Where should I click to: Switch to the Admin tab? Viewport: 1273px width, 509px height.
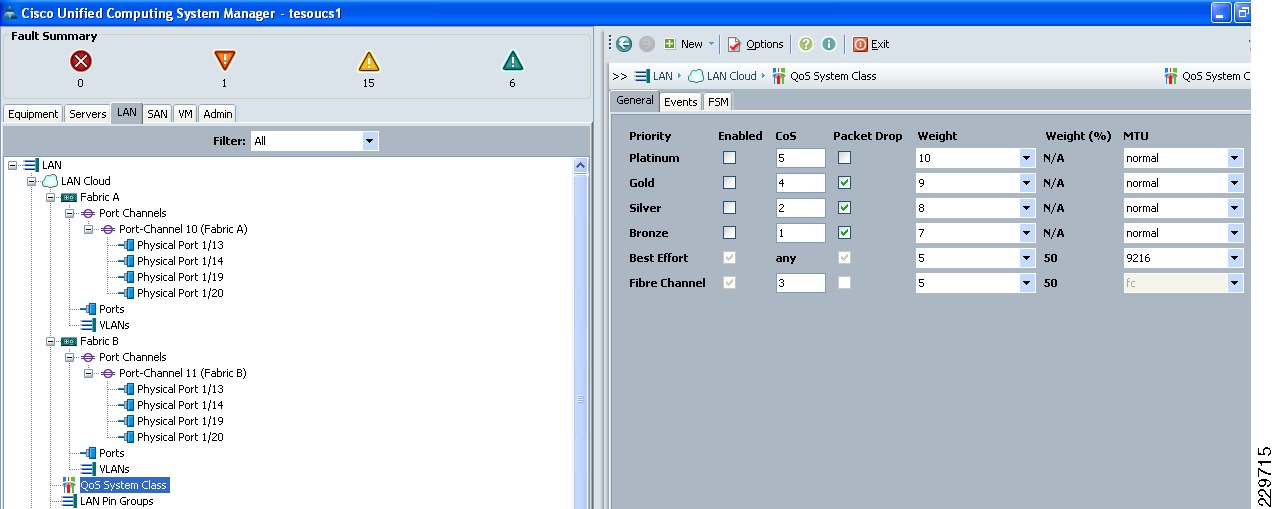click(x=218, y=114)
